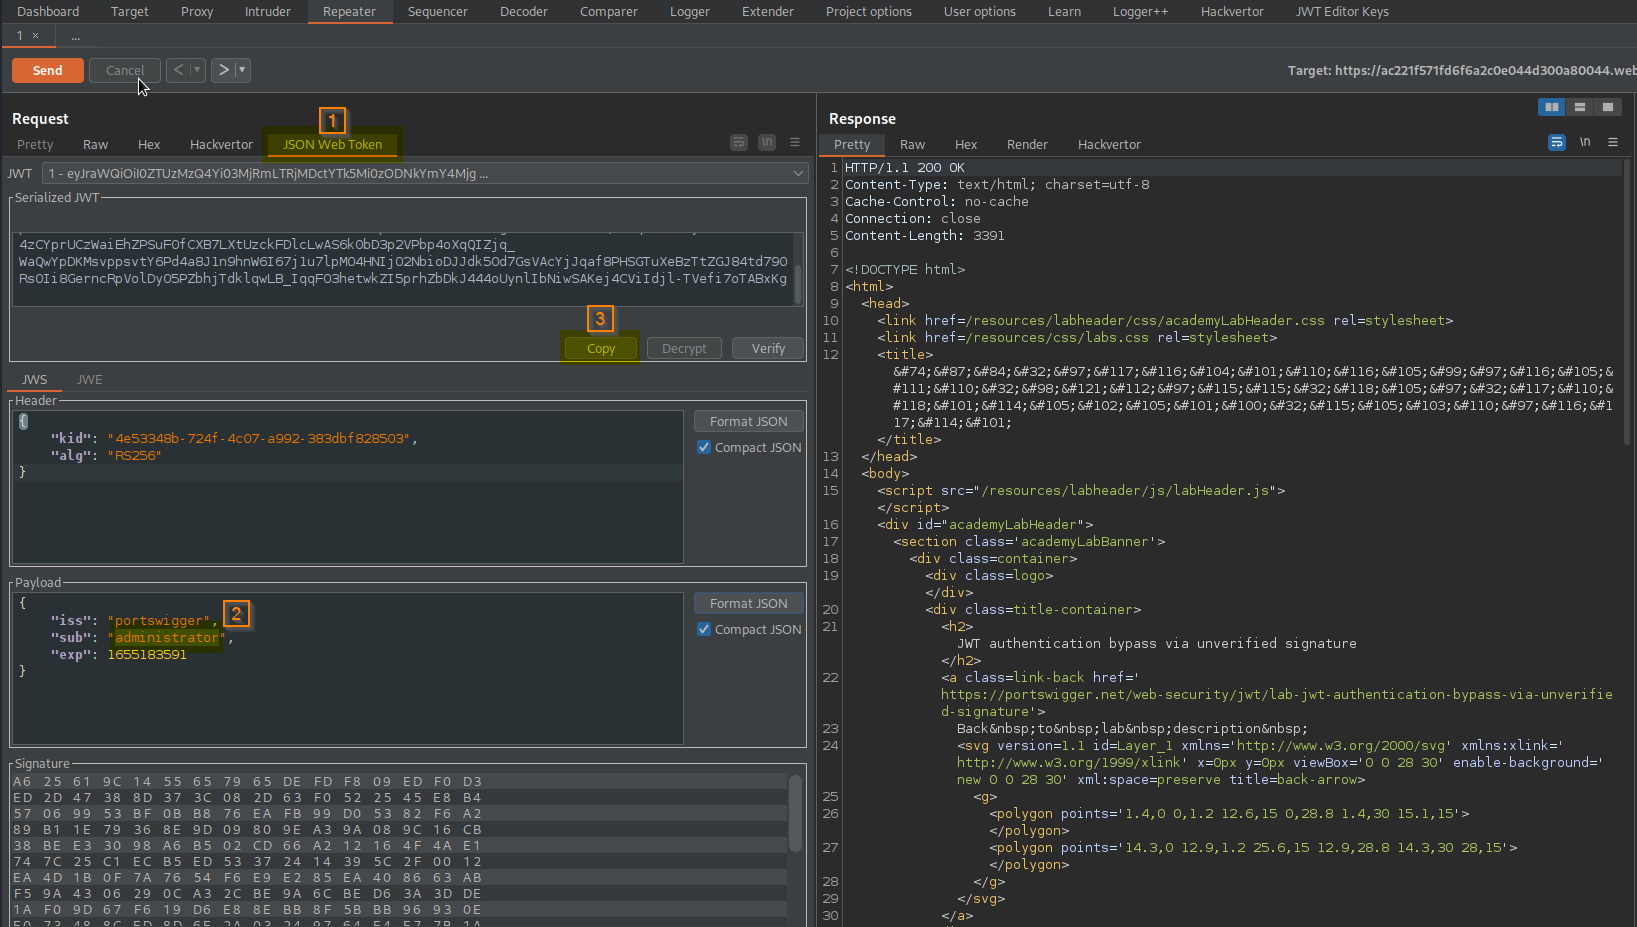Screen dimensions: 1637x927
Task: Open the Comparer tab
Action: coord(609,12)
